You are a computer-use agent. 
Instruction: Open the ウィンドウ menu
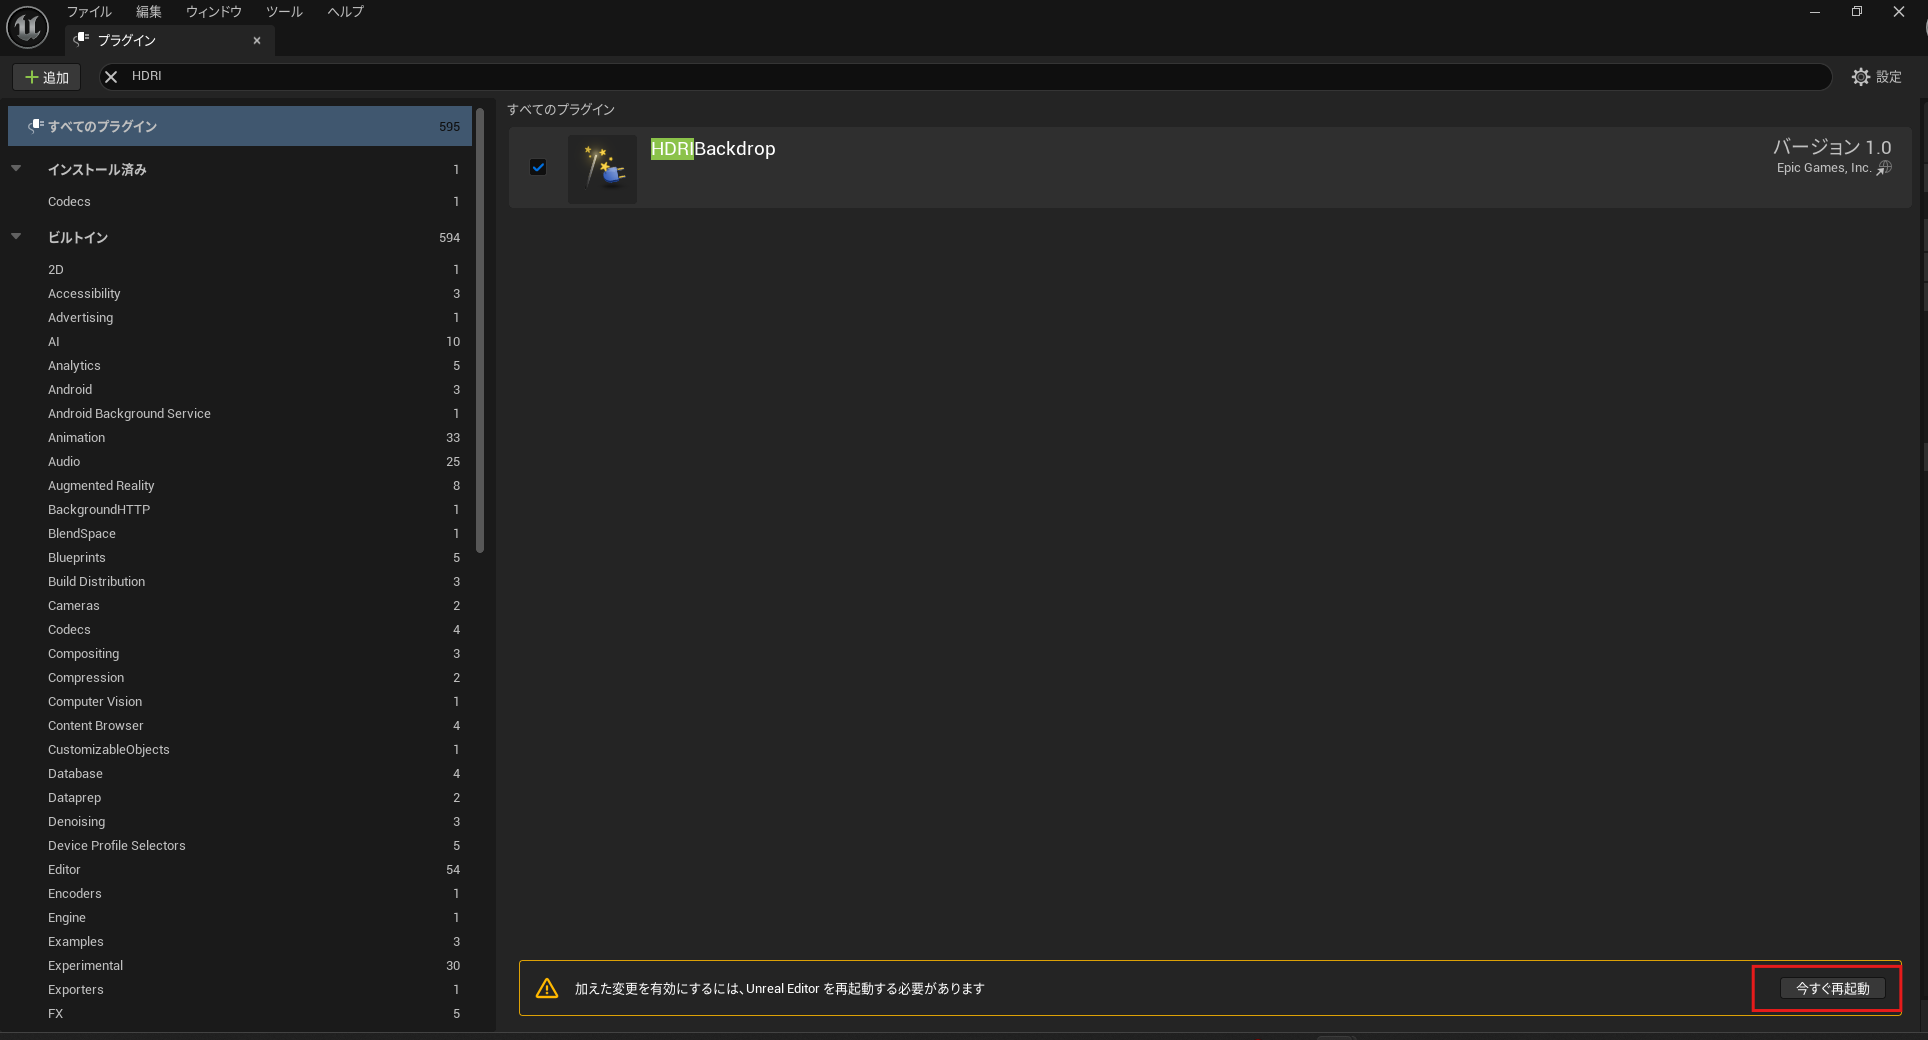(214, 12)
